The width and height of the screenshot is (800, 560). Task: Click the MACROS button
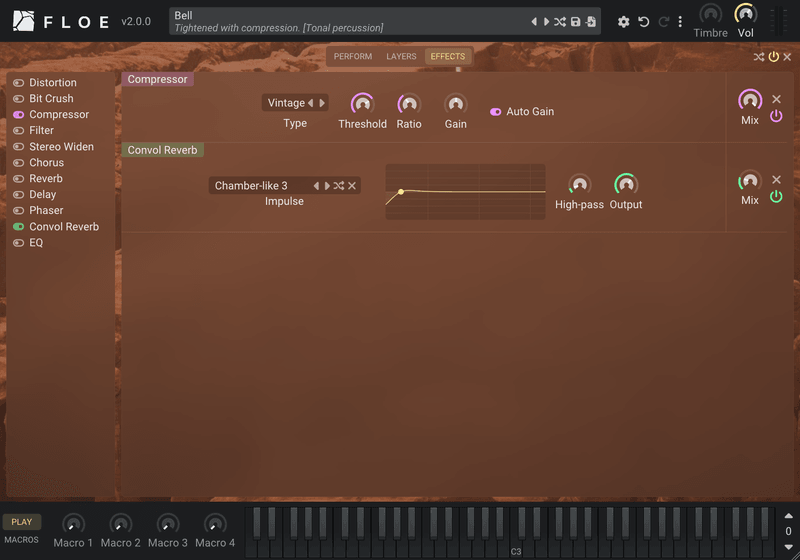click(x=21, y=540)
